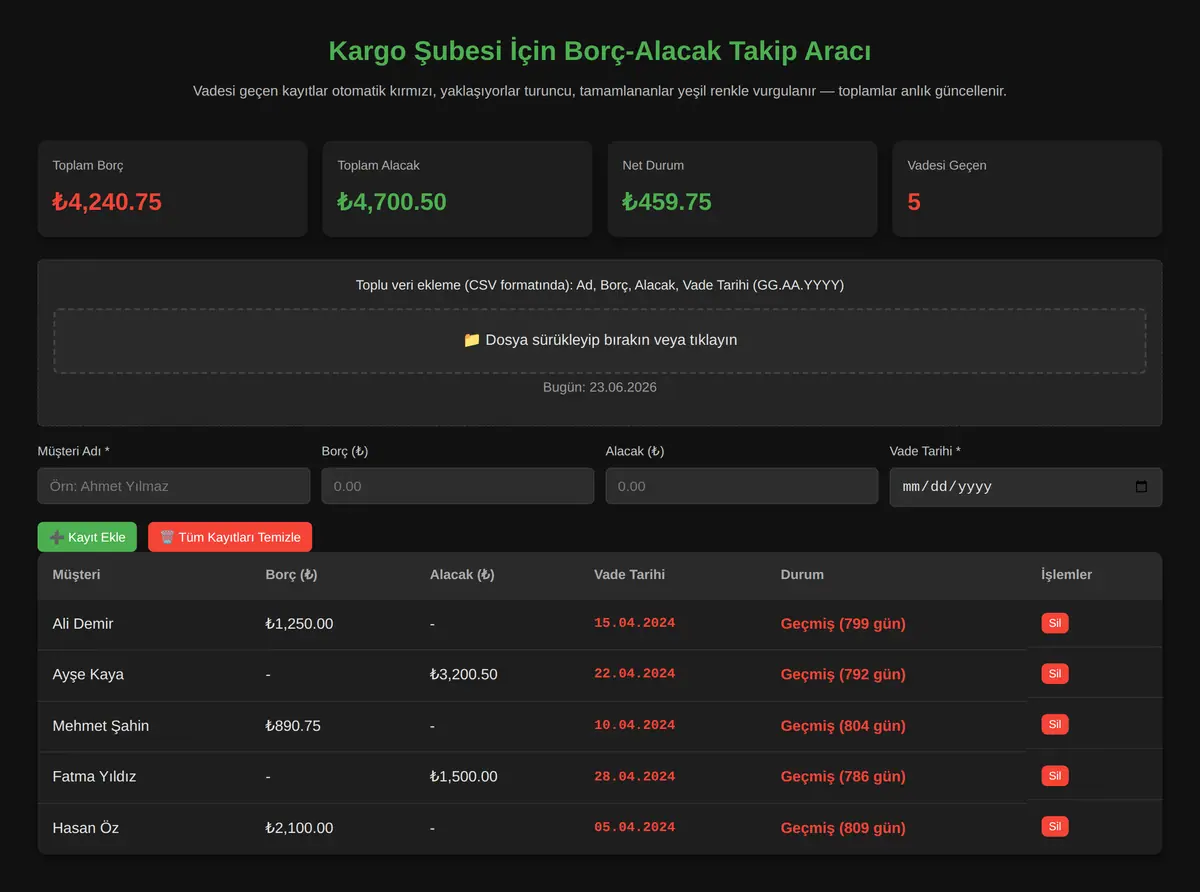Click the due date 22.04.2024
Image resolution: width=1200 pixels, height=892 pixels.
635,674
